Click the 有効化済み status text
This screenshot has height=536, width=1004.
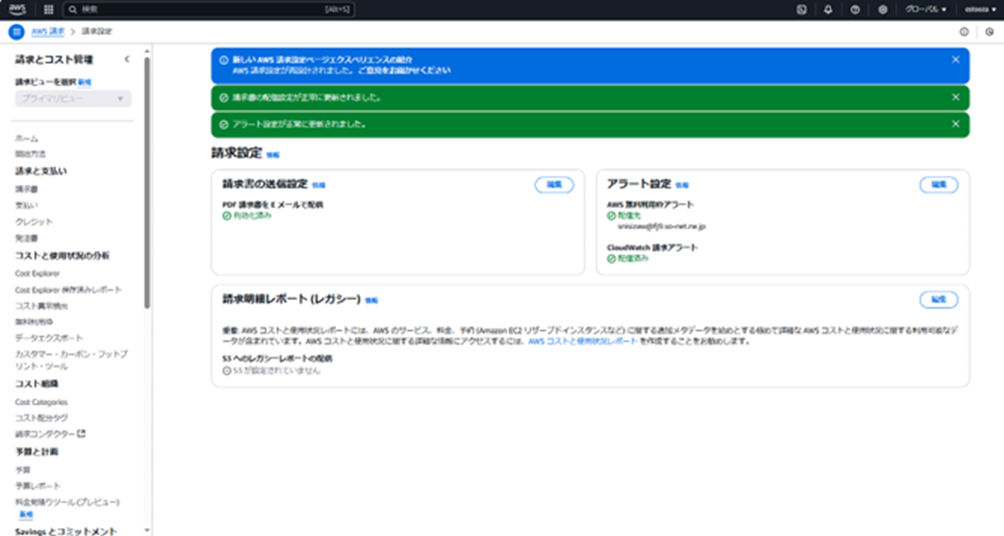coord(252,216)
